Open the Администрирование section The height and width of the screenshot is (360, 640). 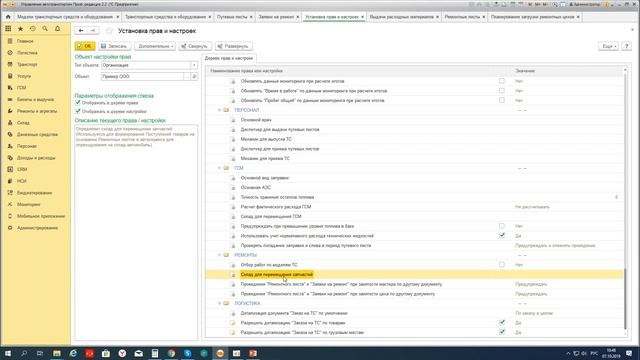coord(37,228)
